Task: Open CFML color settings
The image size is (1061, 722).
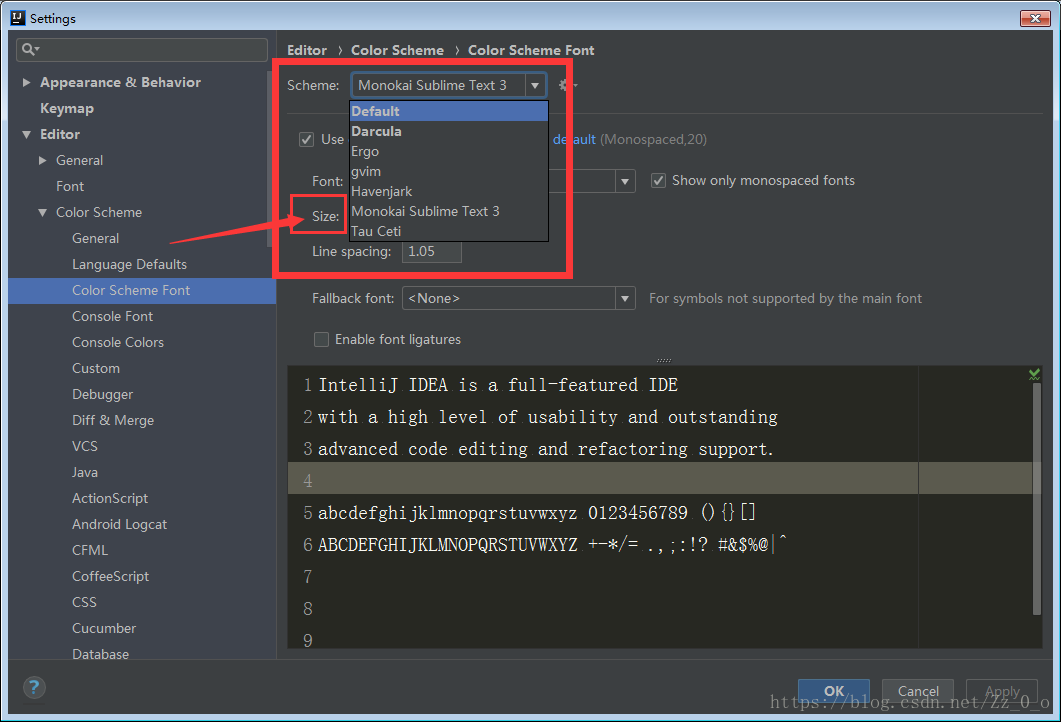Action: (90, 551)
